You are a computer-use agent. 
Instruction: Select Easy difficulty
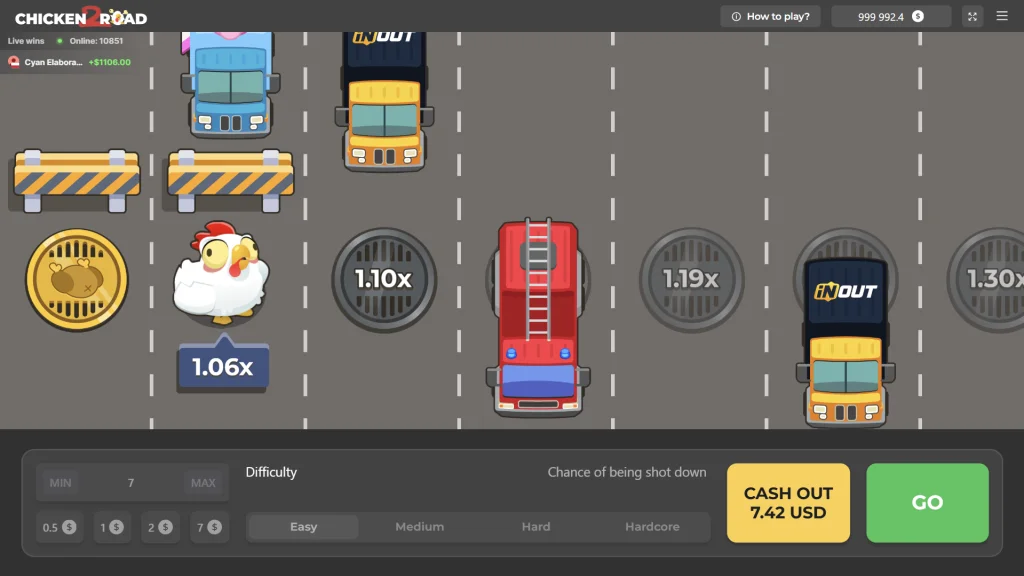tap(304, 526)
